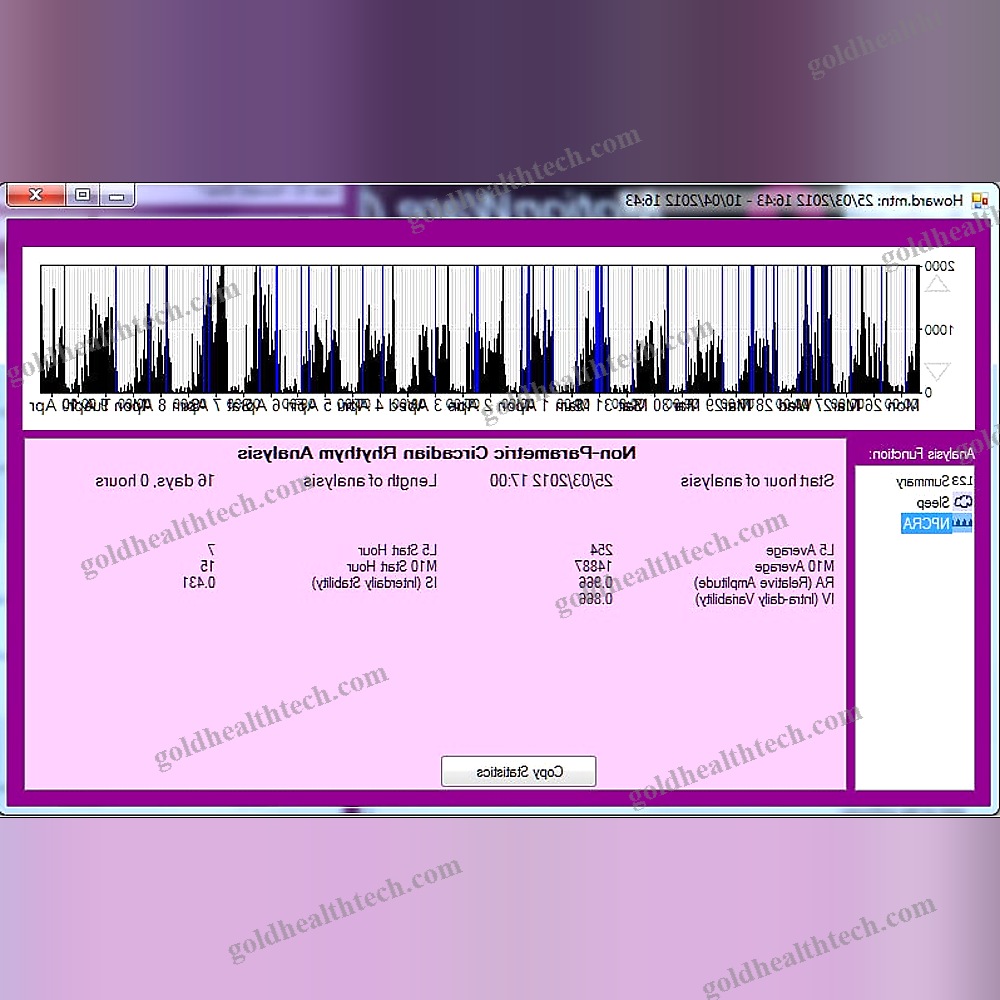Click the 'M10 Average' label
Image resolution: width=1000 pixels, height=1000 pixels.
[x=794, y=566]
